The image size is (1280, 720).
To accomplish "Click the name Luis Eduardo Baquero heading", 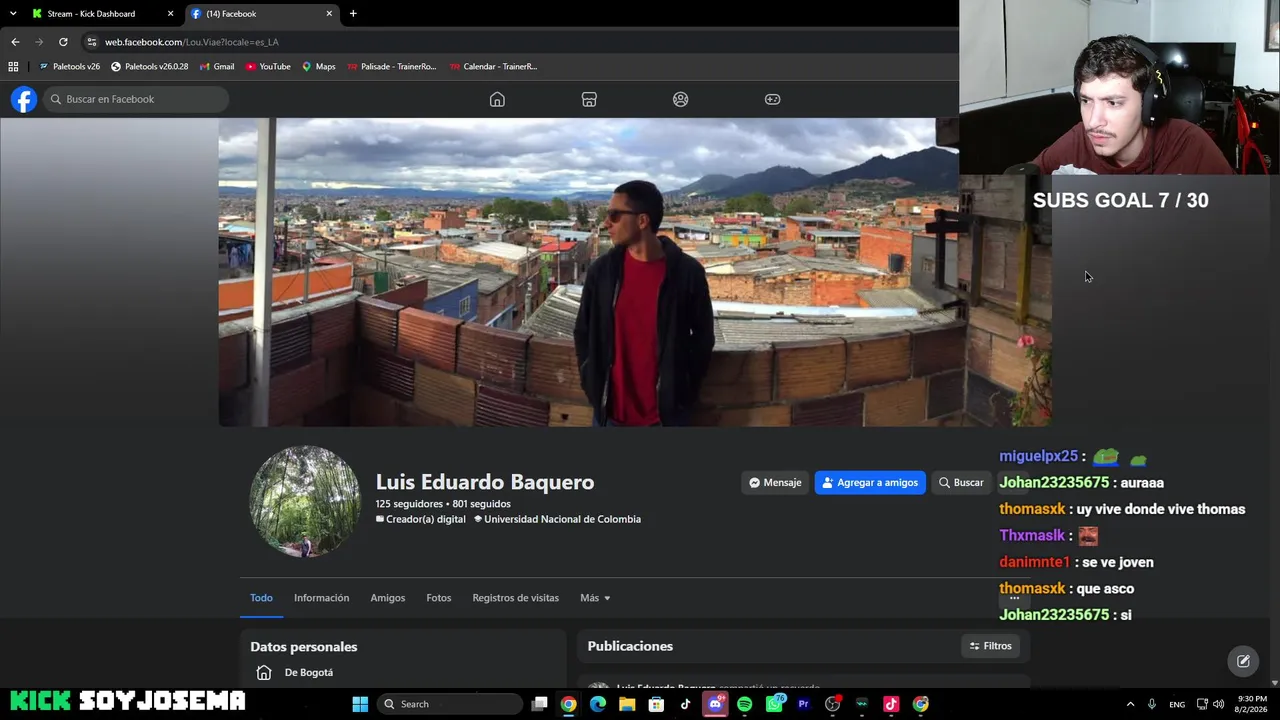I will [485, 482].
